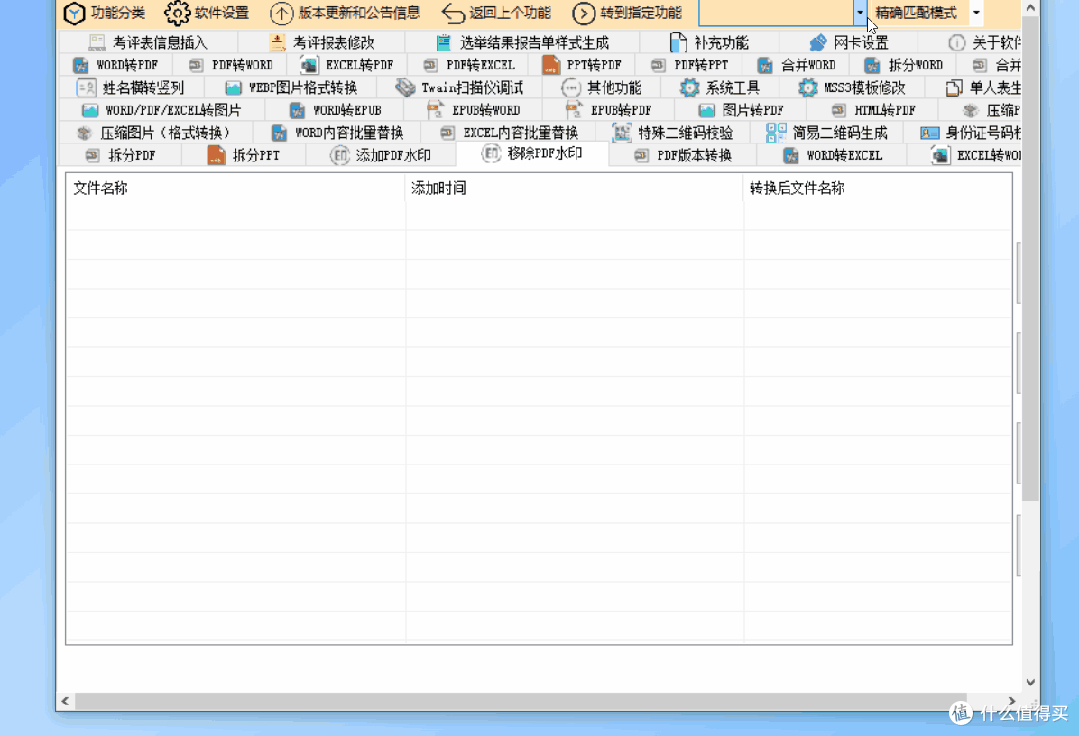
Task: Open the 其他功能 tab icon
Action: coord(570,88)
